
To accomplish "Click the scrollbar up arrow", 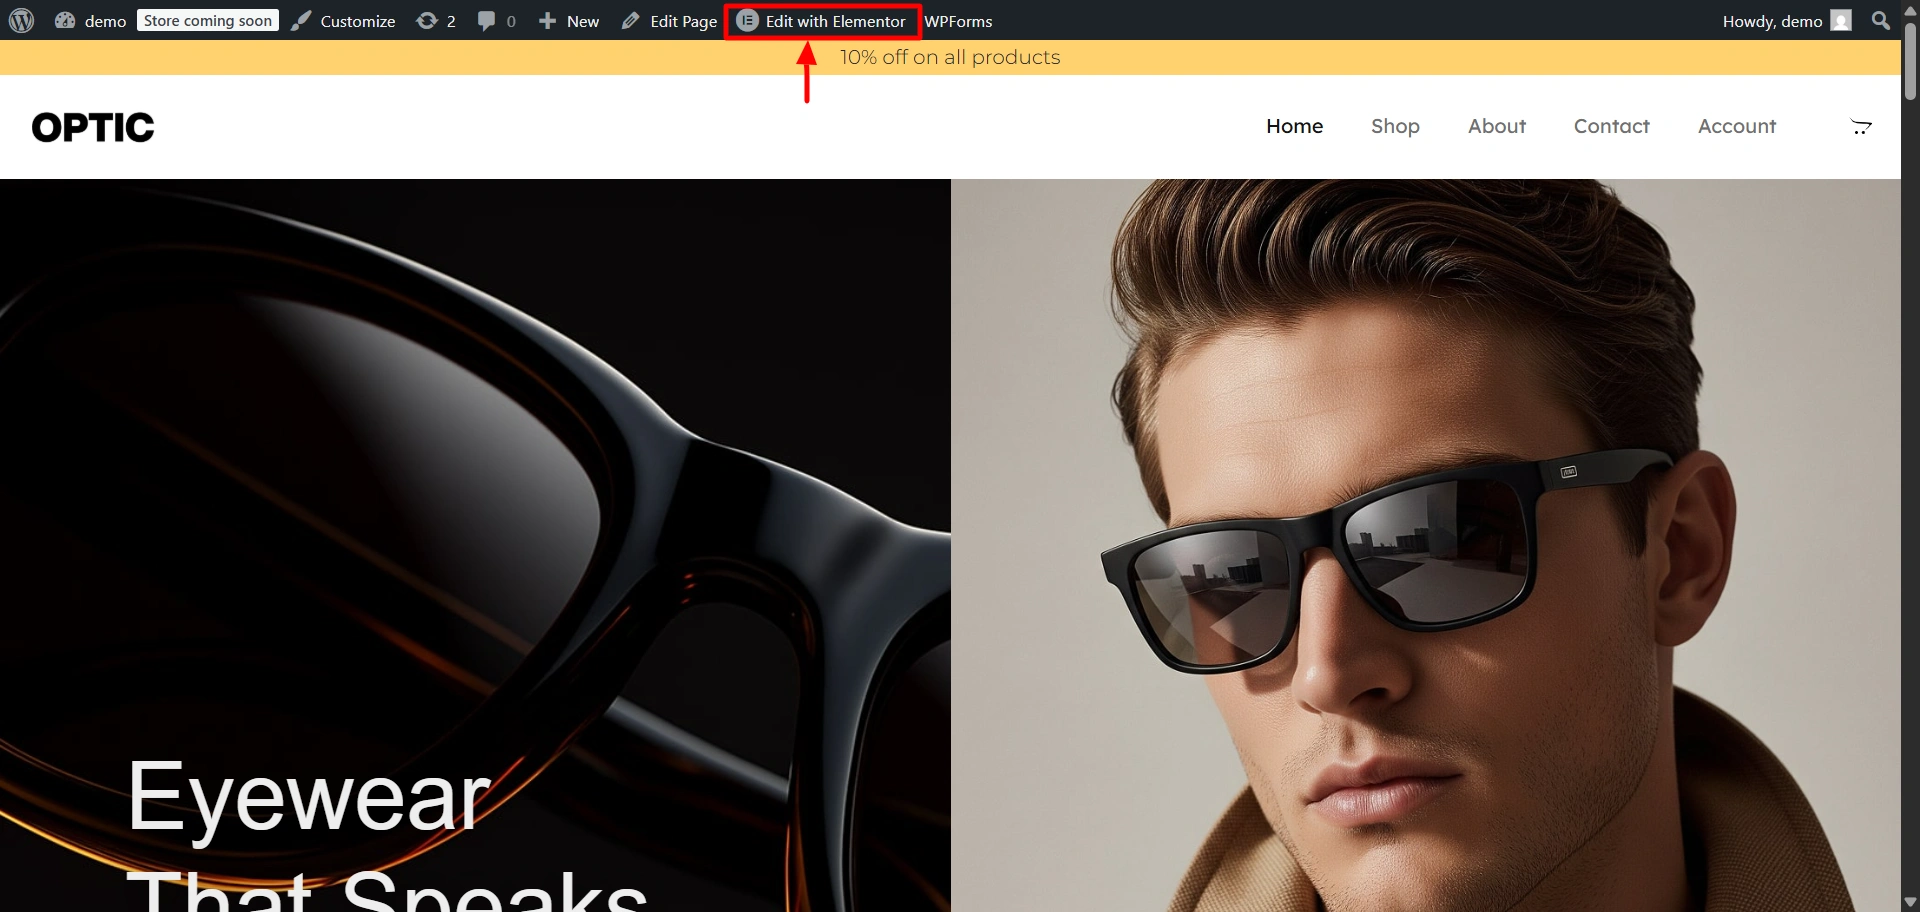I will (1910, 9).
